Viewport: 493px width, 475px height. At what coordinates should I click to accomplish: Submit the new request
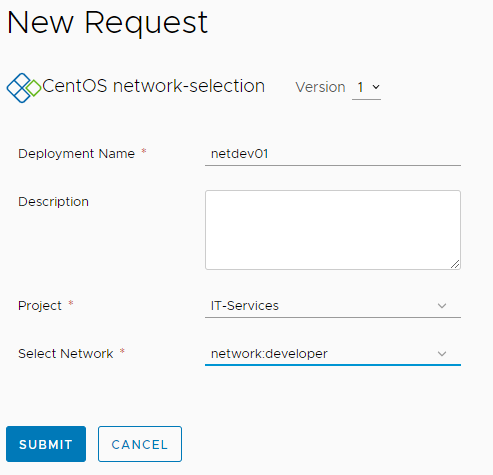(x=46, y=444)
